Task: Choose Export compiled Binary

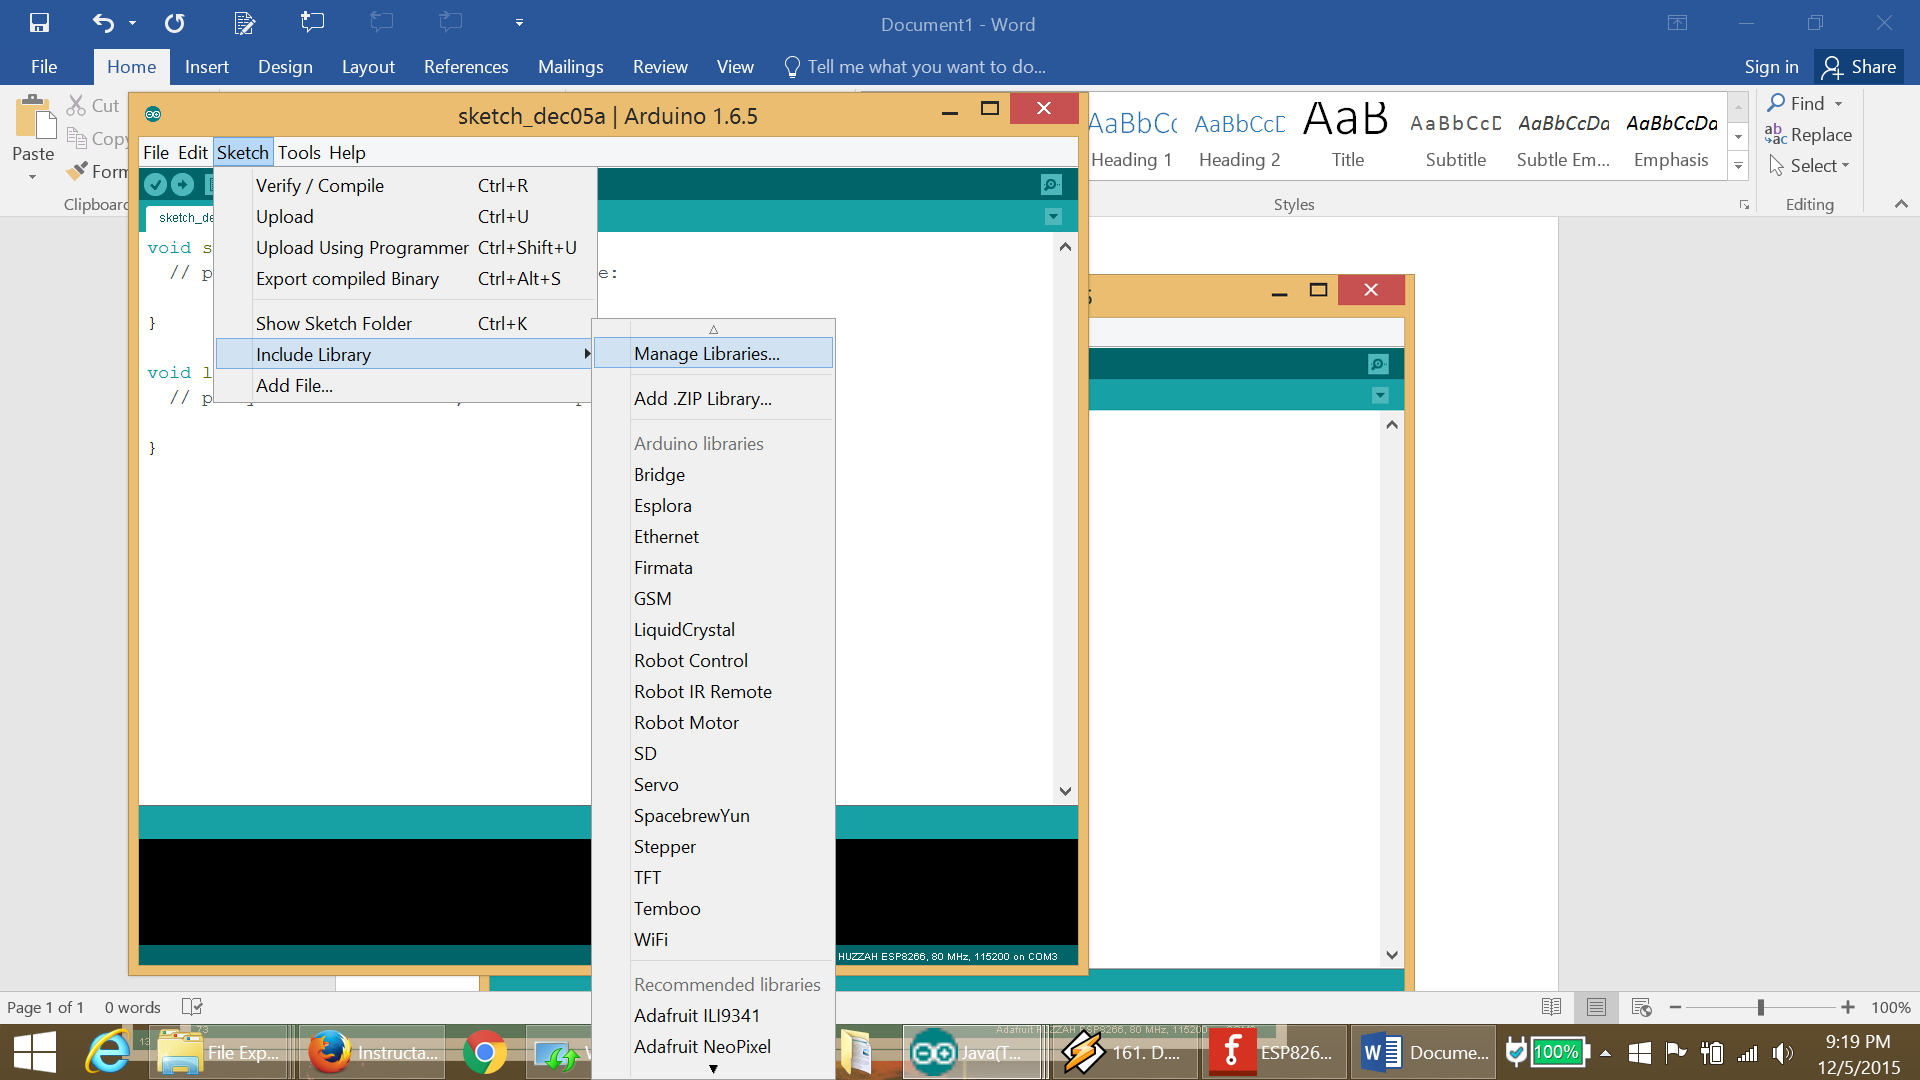Action: pyautogui.click(x=405, y=278)
